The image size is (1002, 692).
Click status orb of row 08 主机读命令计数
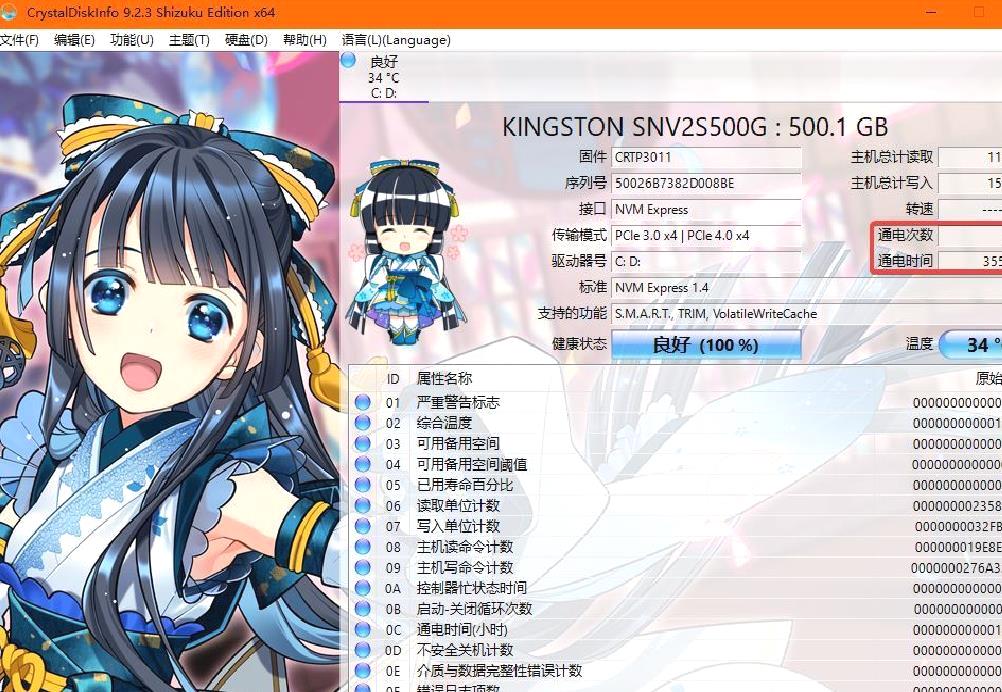[362, 547]
